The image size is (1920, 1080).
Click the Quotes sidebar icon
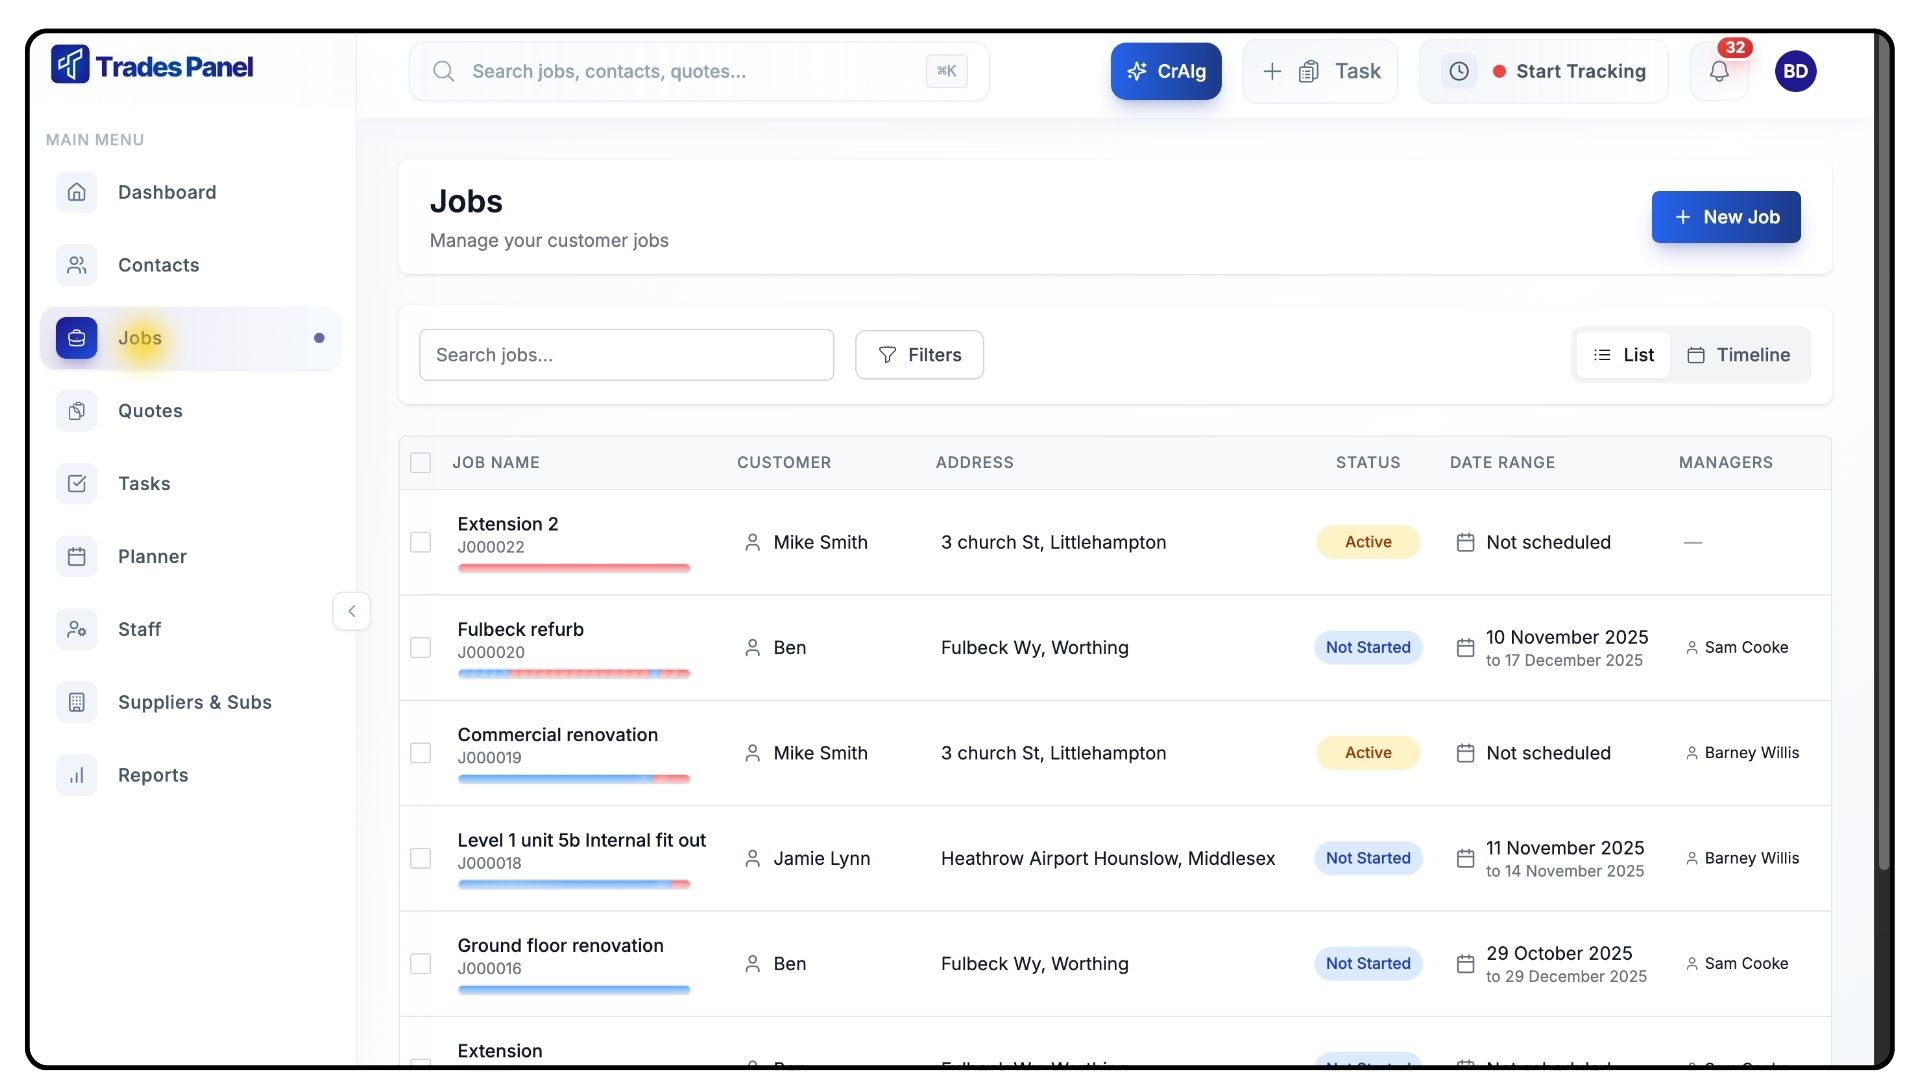tap(77, 411)
